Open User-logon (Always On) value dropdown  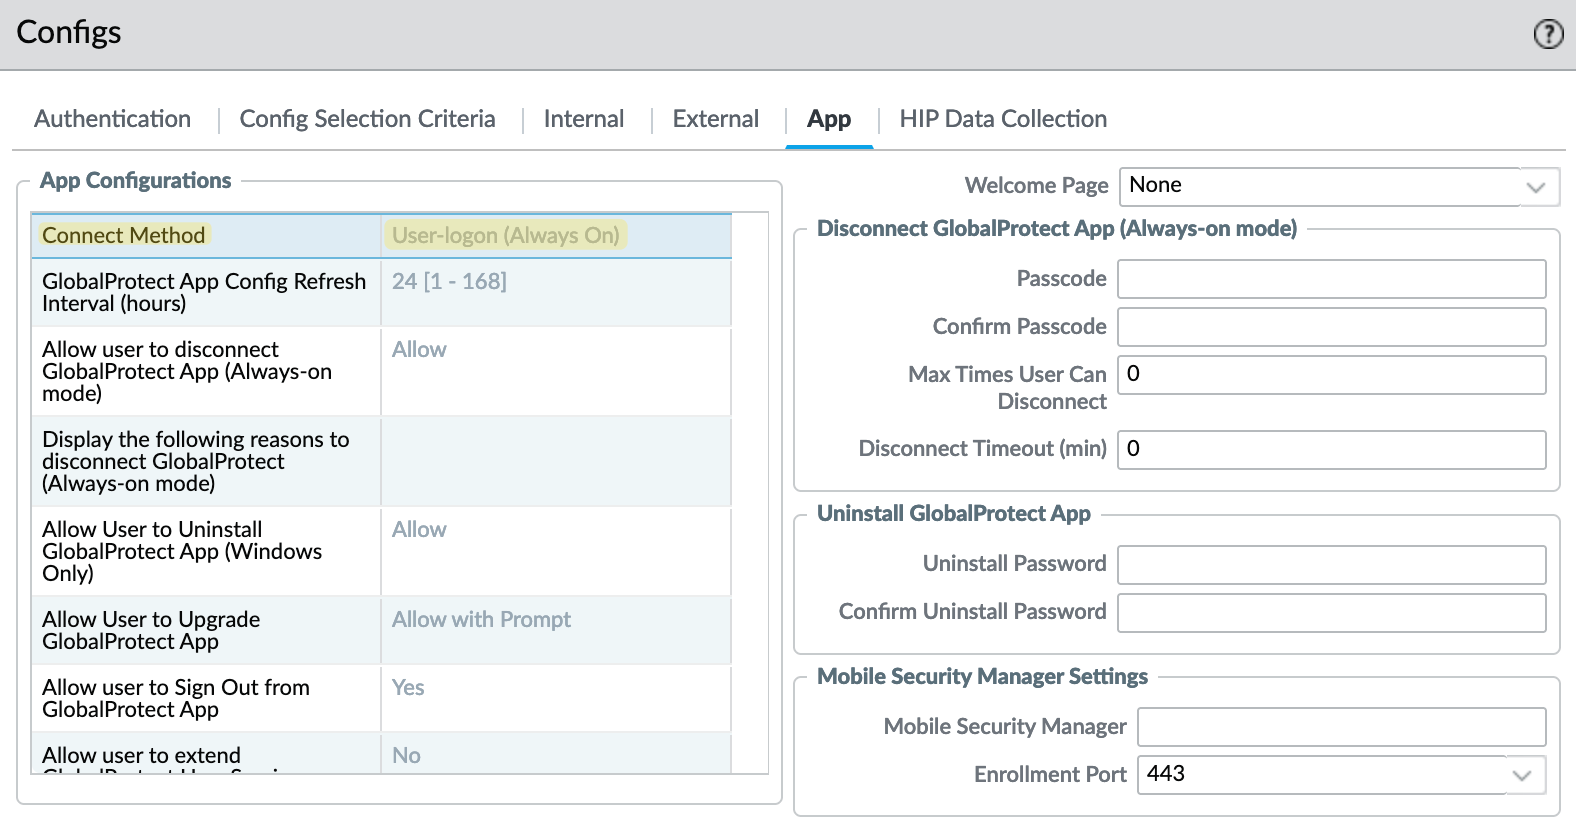[x=506, y=235]
